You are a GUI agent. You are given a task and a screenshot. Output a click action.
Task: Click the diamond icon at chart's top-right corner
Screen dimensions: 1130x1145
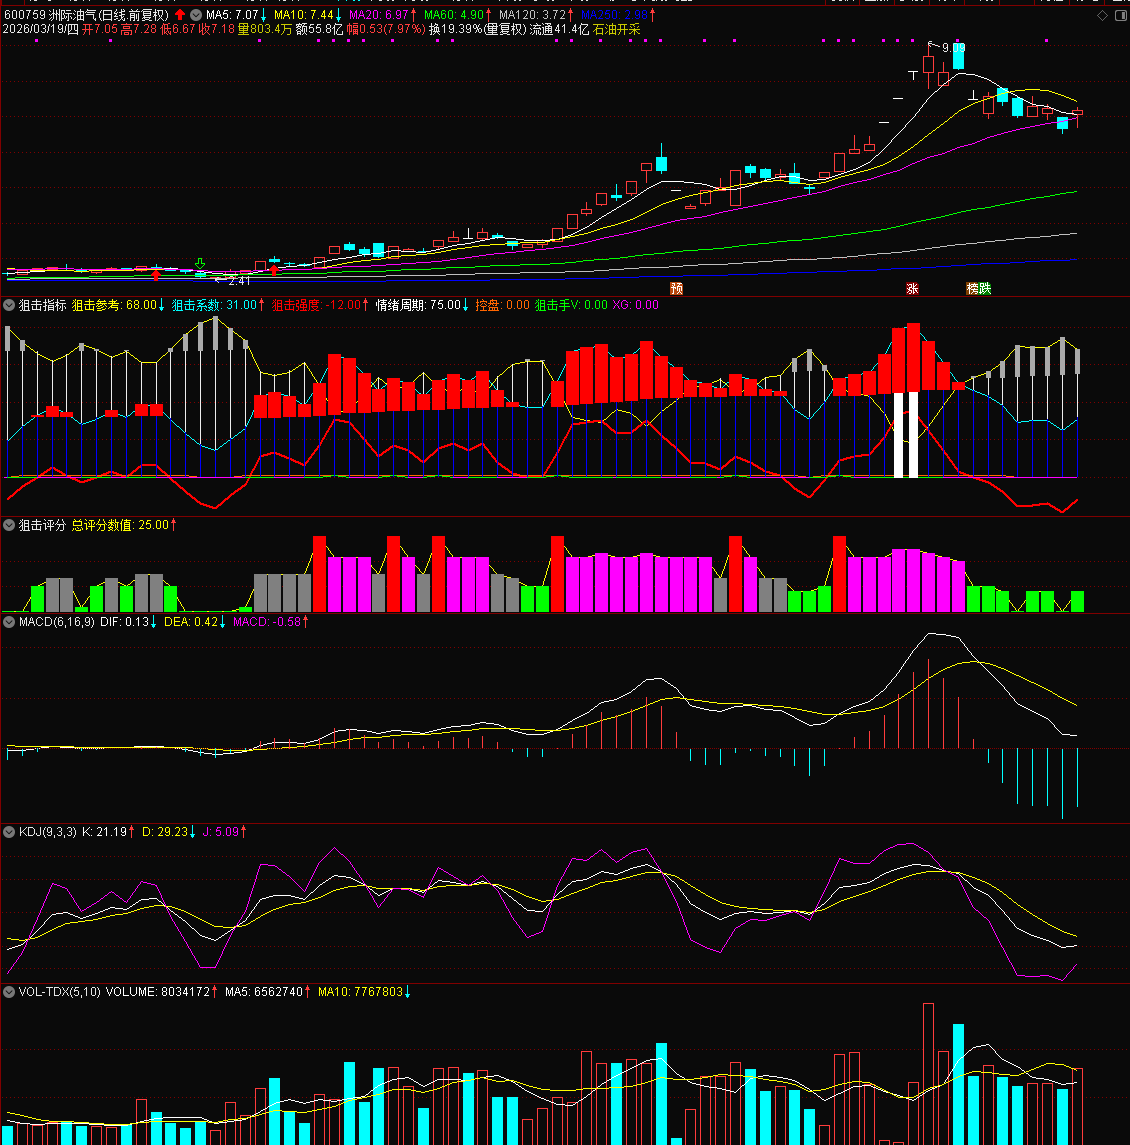click(x=1102, y=15)
